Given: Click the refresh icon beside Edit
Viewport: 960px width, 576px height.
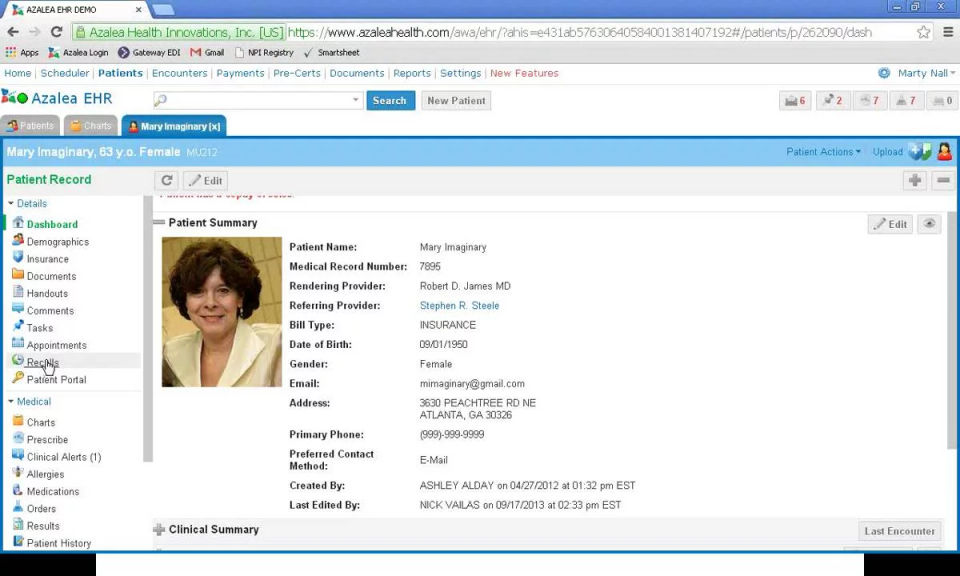Looking at the screenshot, I should tap(167, 181).
